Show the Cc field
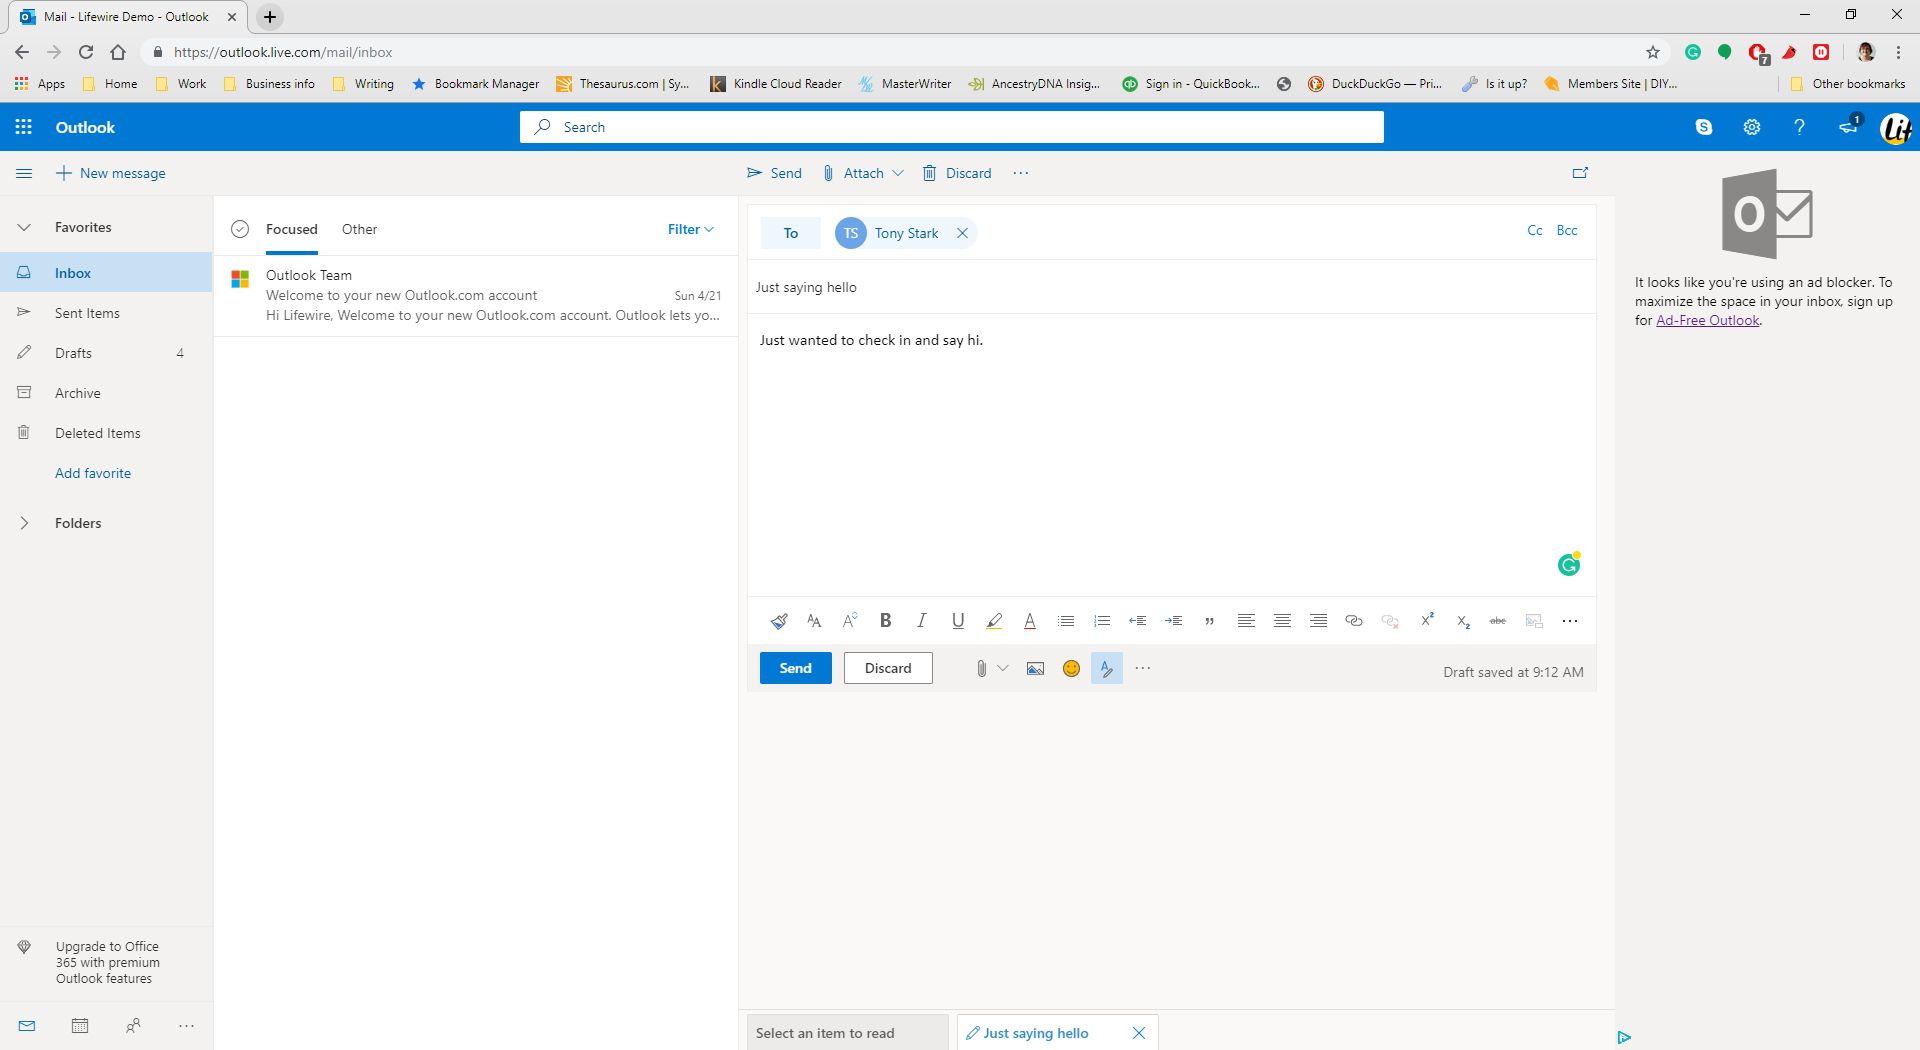The image size is (1920, 1050). click(x=1535, y=230)
